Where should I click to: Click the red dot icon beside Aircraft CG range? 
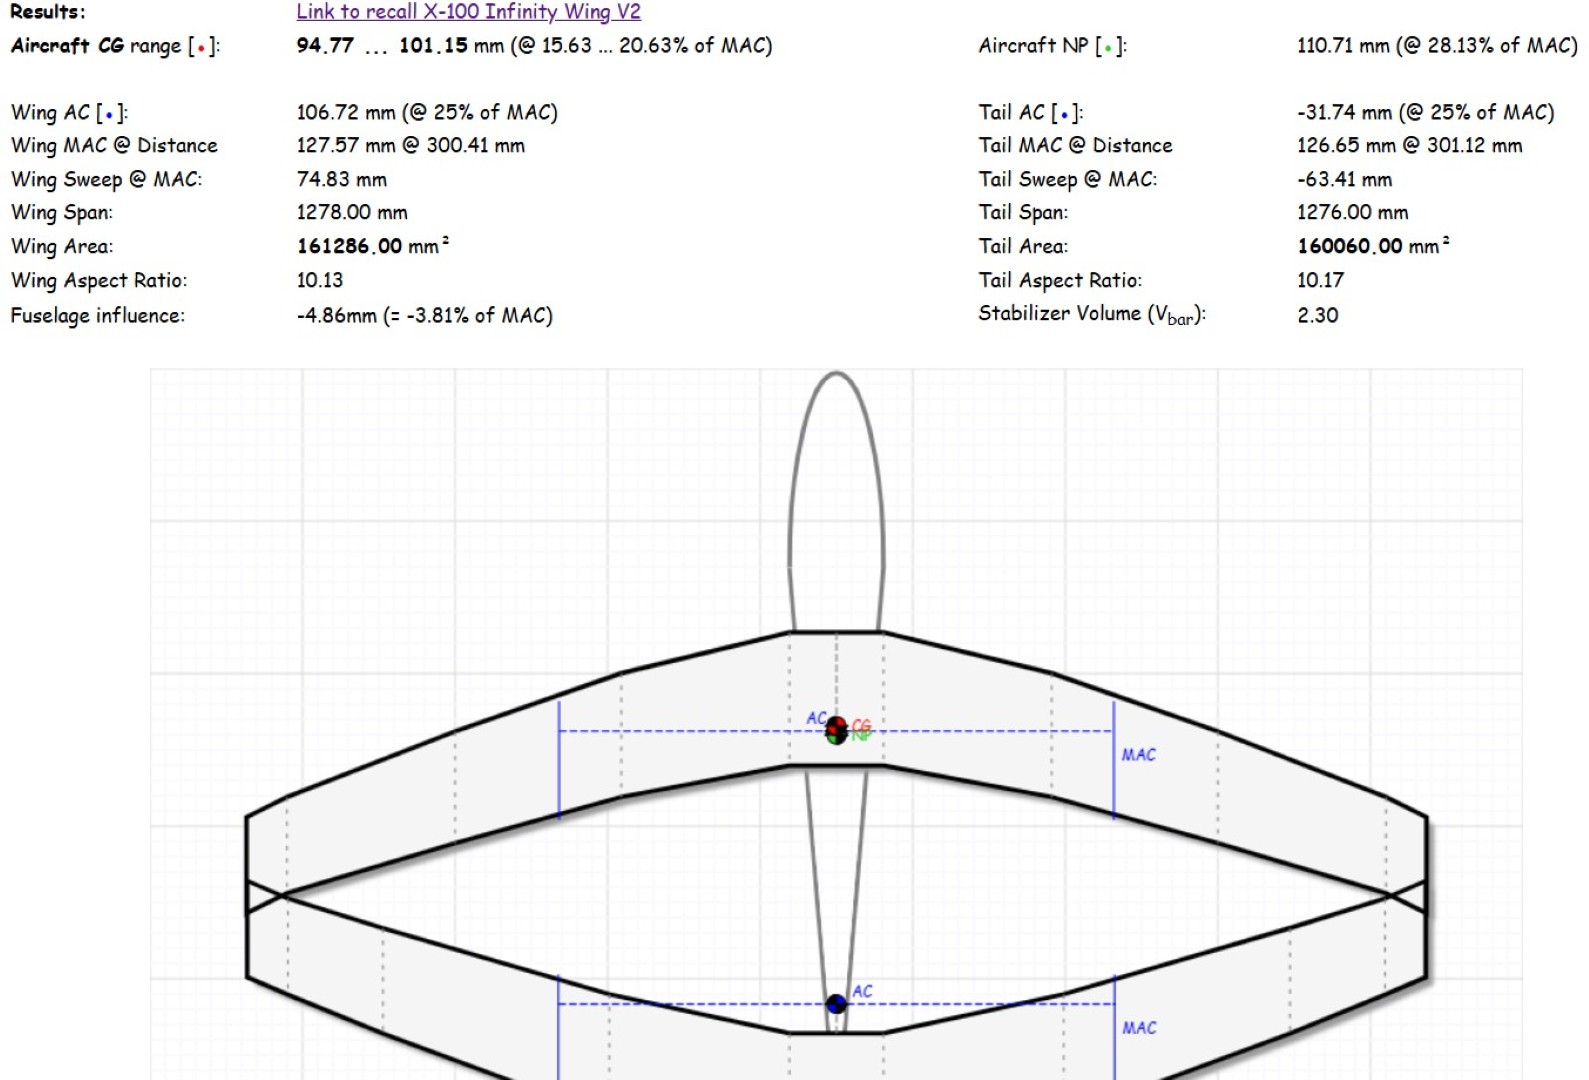pos(201,48)
